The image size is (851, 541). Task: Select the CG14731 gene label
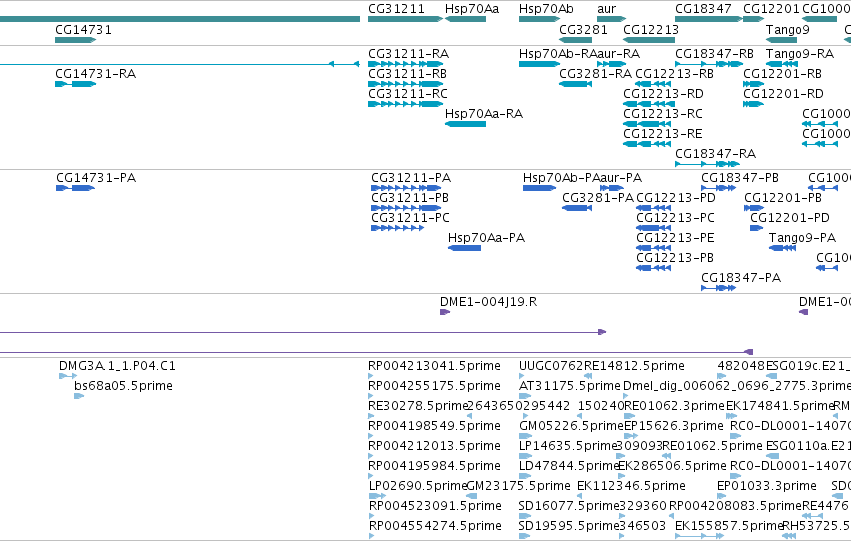coord(84,29)
